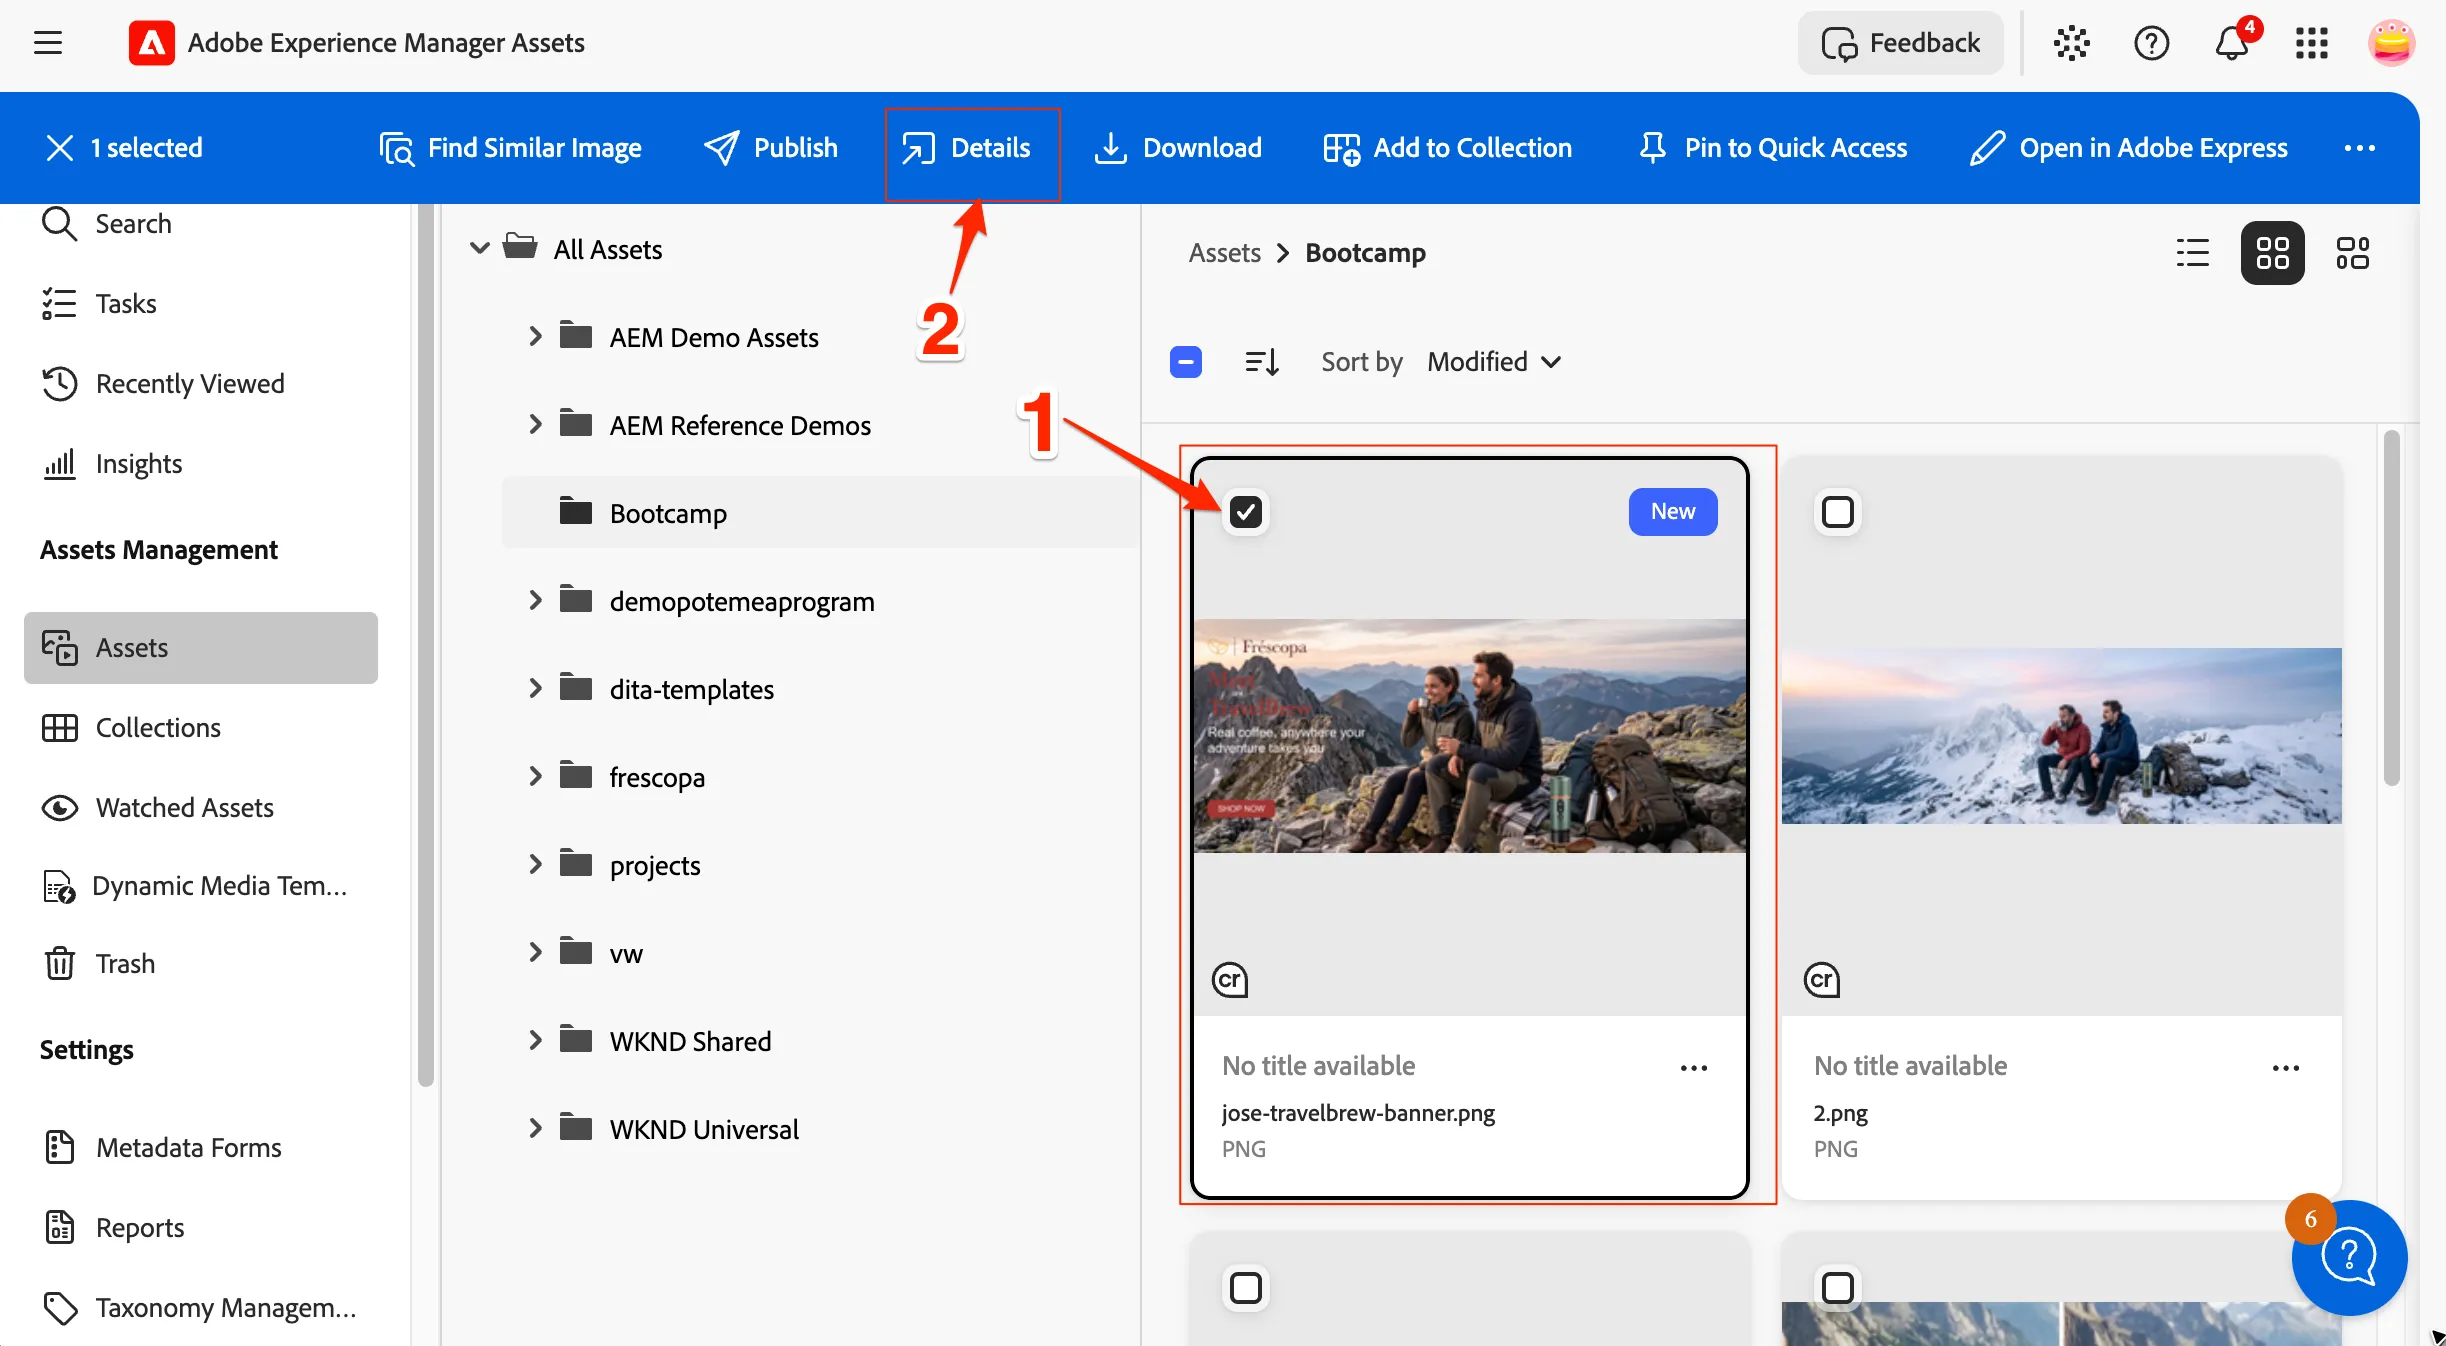Open more actions ellipsis in blue toolbar
This screenshot has width=2446, height=1346.
coord(2359,148)
